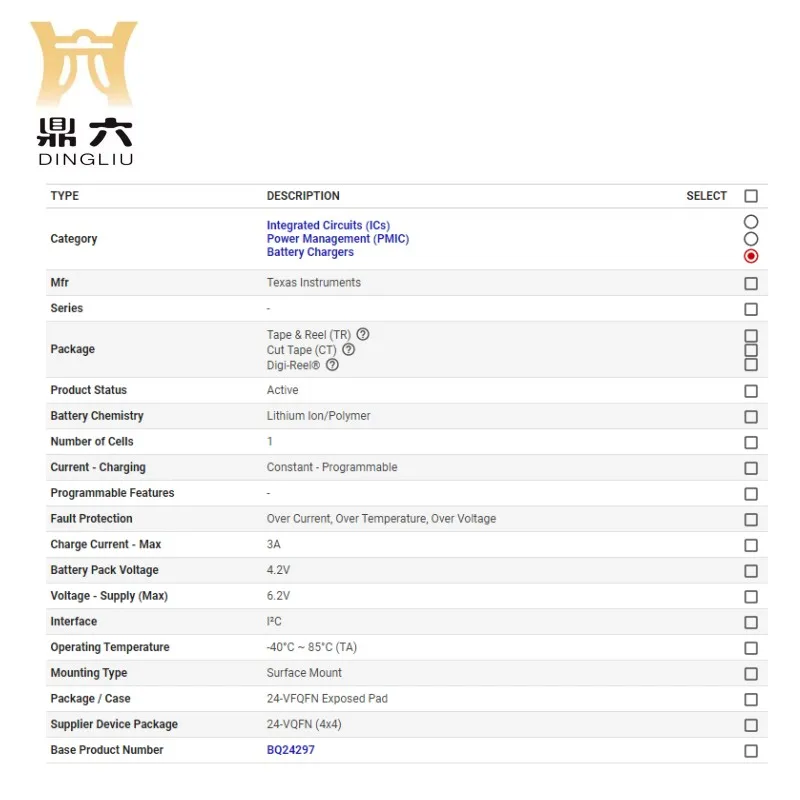This screenshot has width=800, height=800.
Task: Select the Integrated Circuits (ICs) radio button
Action: click(751, 222)
